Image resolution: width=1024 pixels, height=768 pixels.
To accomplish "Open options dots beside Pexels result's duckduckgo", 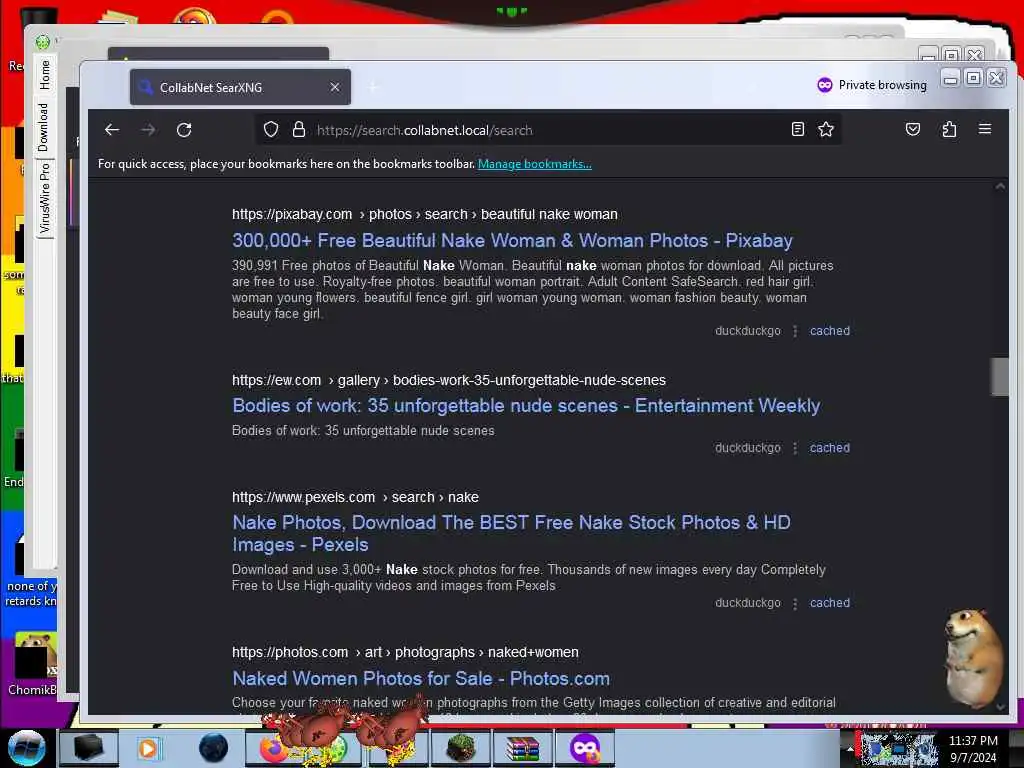I will [x=795, y=603].
